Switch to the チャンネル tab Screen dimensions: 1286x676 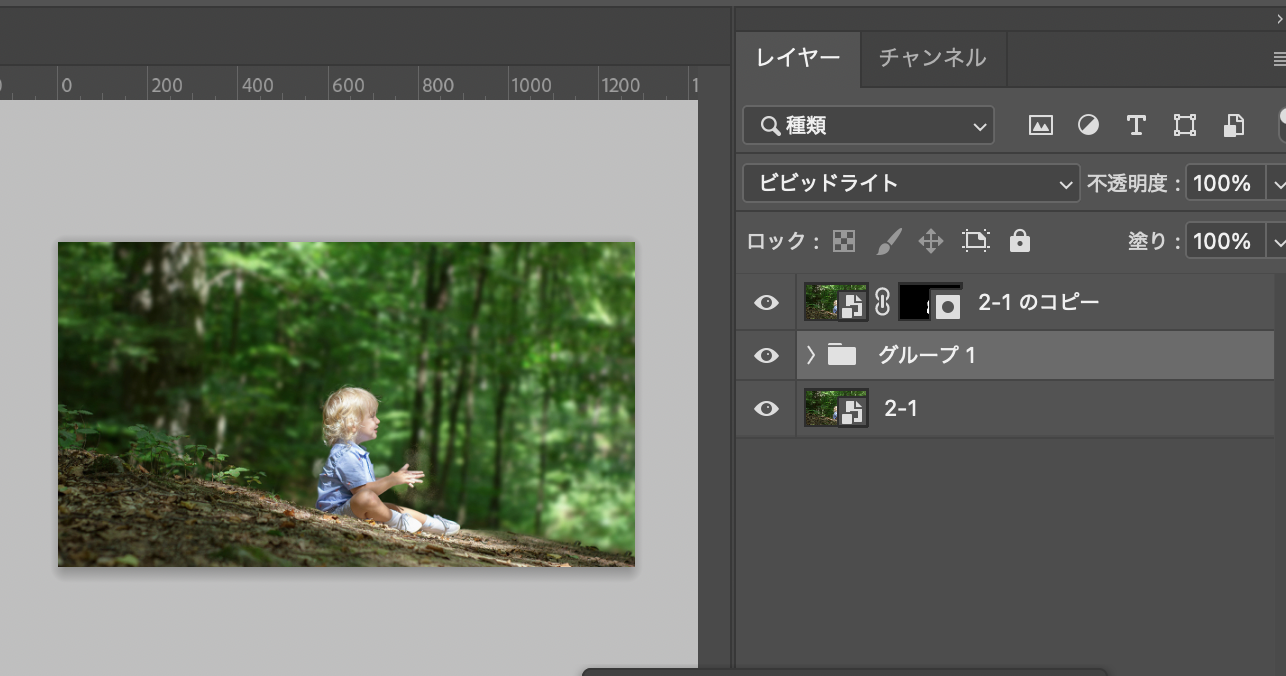coord(932,58)
